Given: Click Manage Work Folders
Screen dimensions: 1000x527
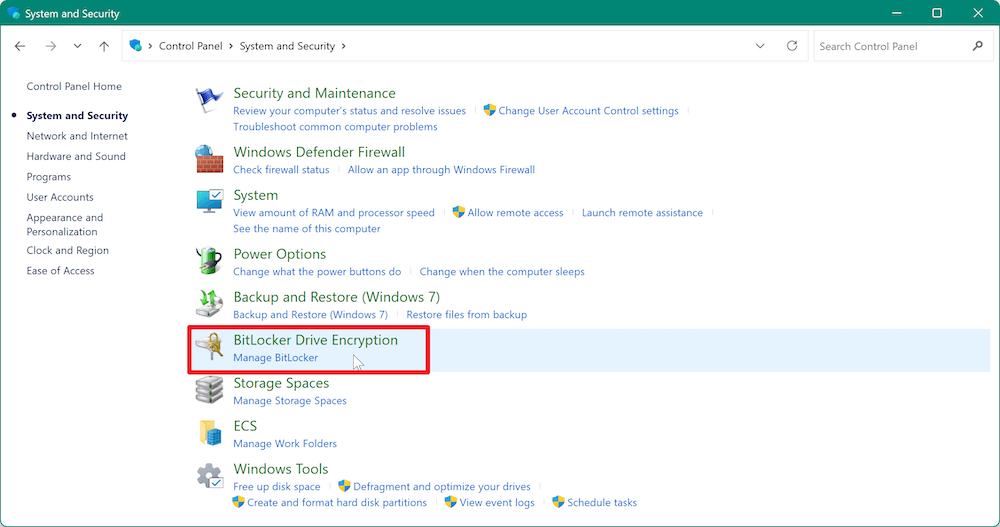Looking at the screenshot, I should pos(285,443).
